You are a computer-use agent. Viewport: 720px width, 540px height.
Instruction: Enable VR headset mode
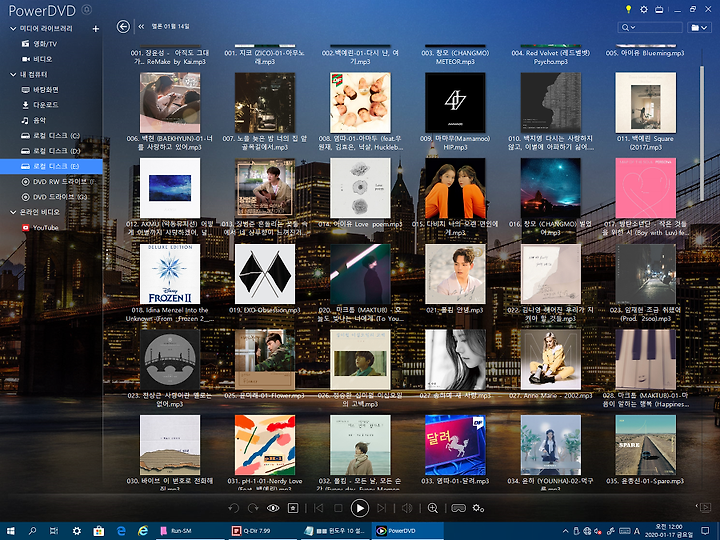tap(458, 508)
